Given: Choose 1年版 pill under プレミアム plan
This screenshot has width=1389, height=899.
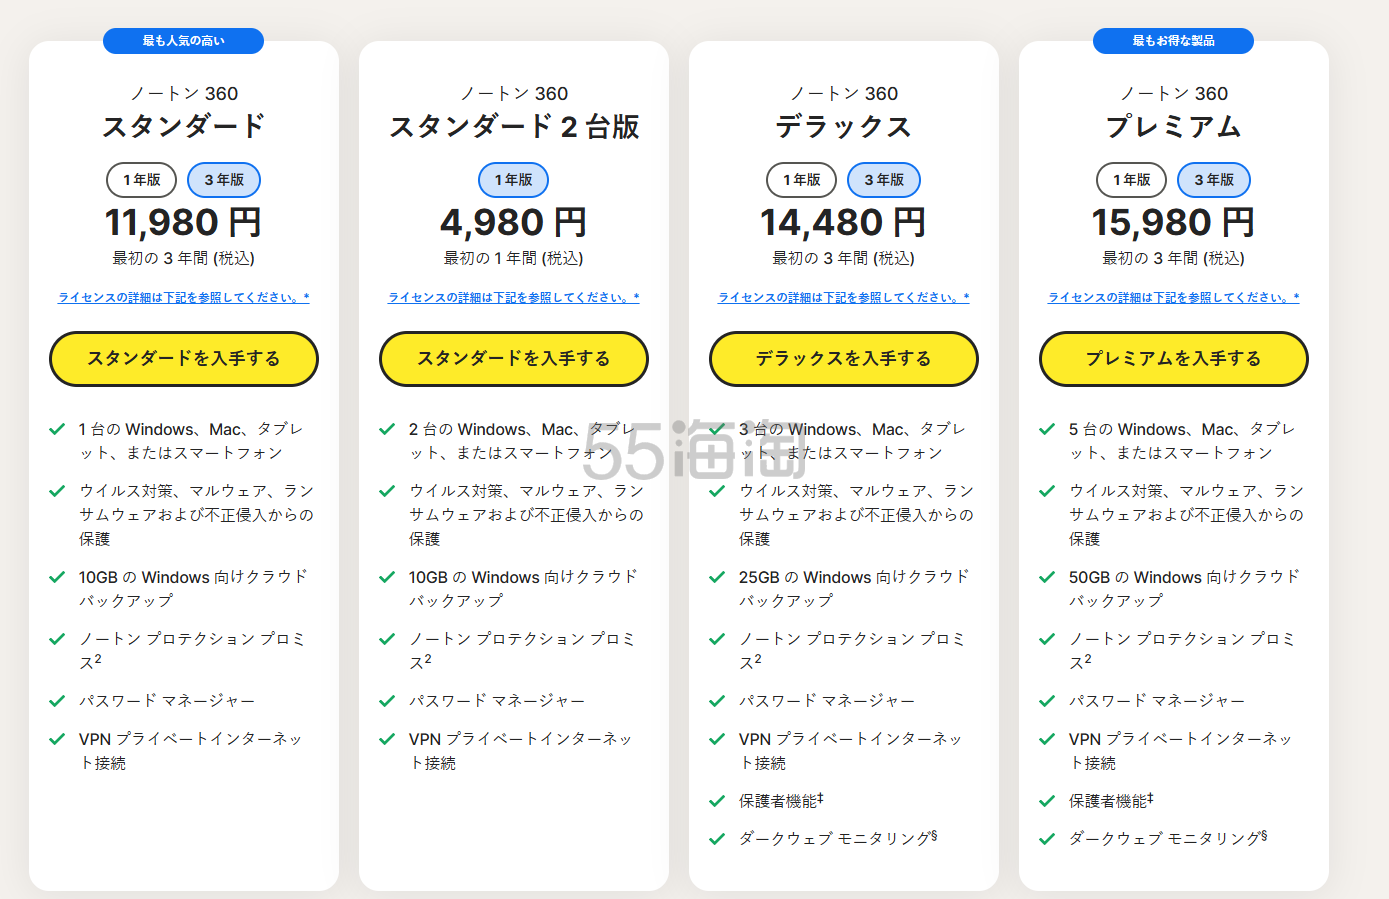Looking at the screenshot, I should [x=1131, y=180].
